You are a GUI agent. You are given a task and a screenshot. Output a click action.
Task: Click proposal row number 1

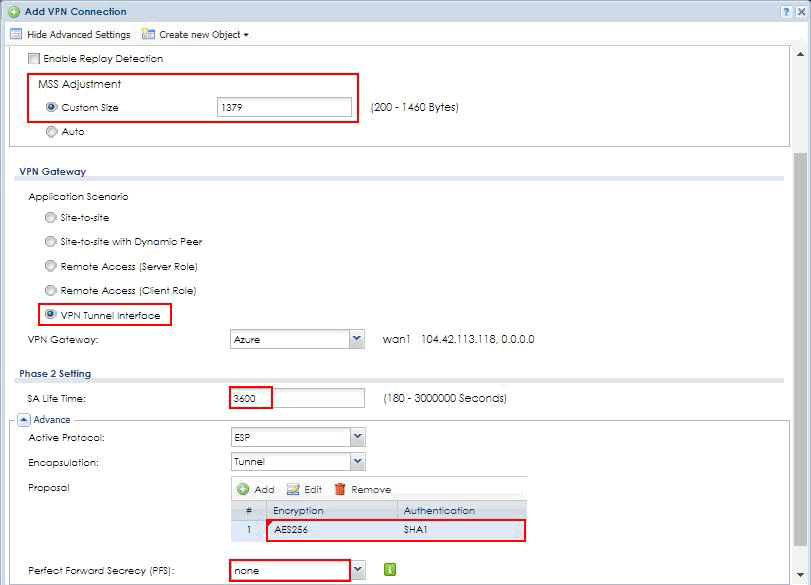click(249, 530)
